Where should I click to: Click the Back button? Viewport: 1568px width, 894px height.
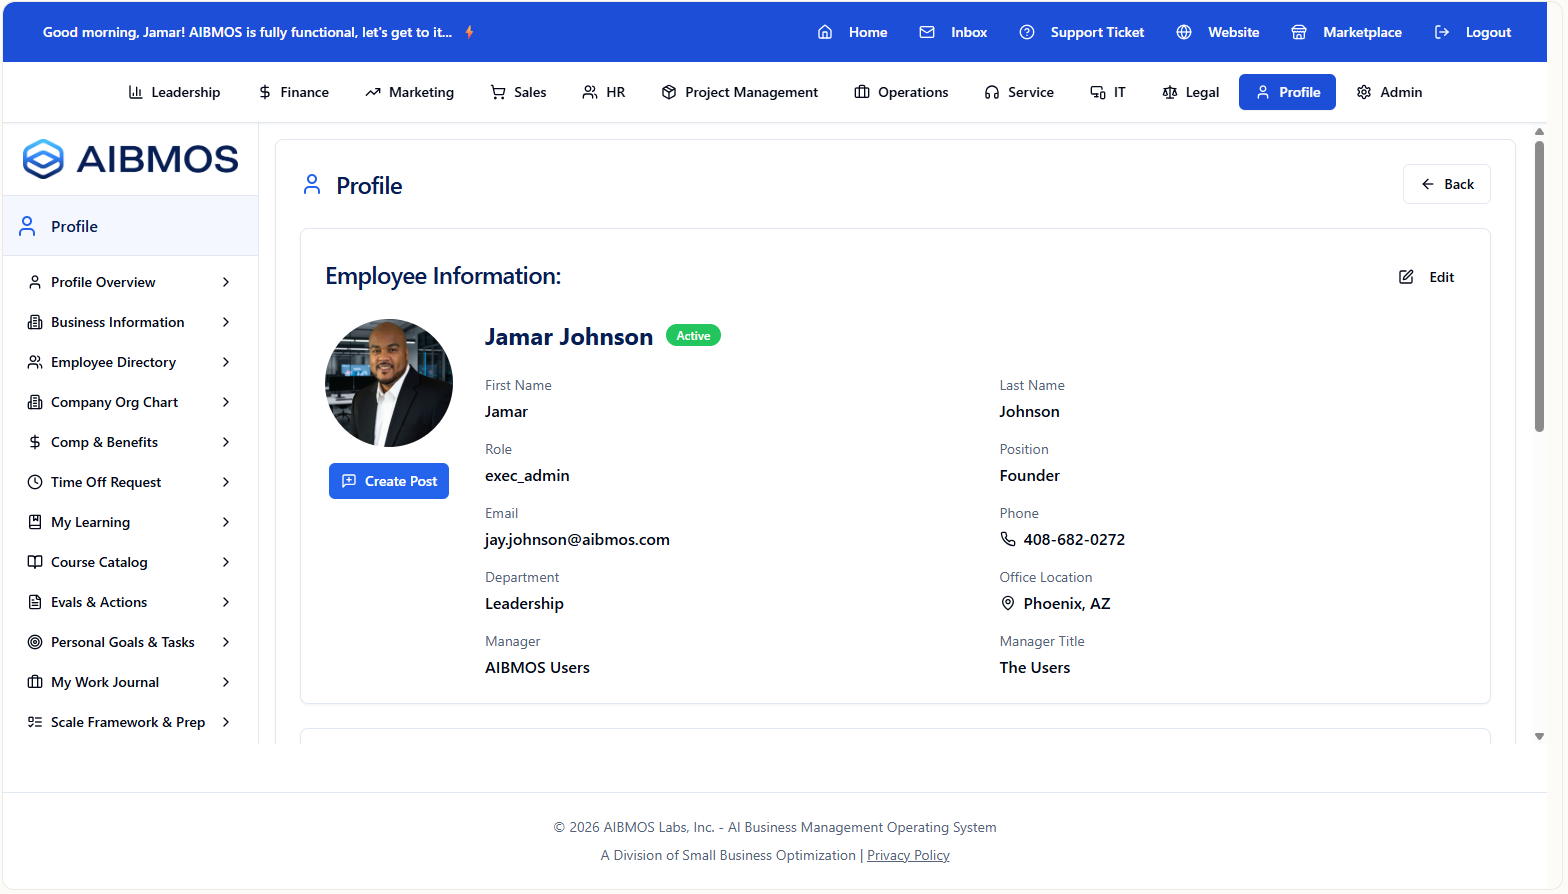(x=1447, y=184)
